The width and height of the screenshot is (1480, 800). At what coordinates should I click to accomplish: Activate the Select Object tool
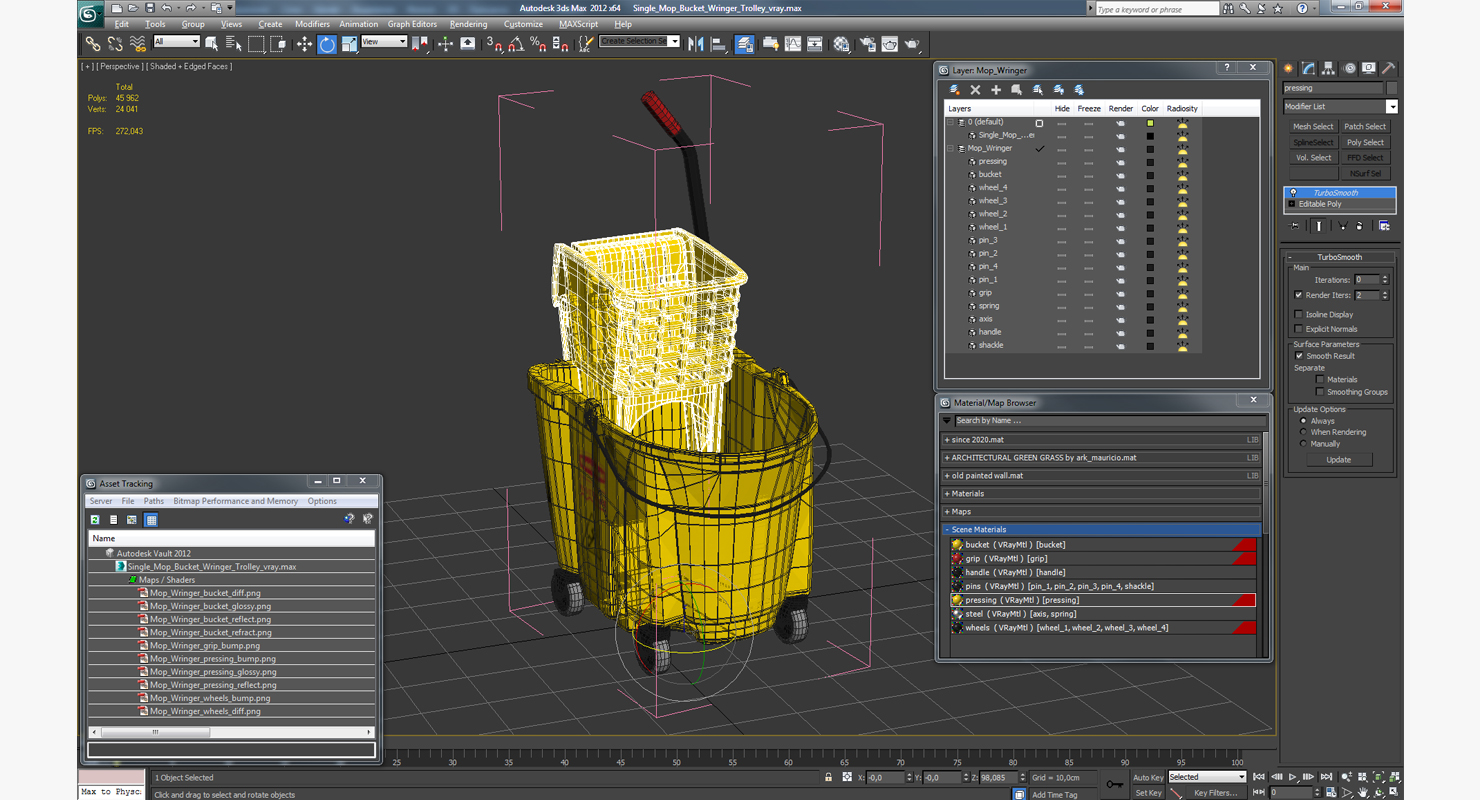tap(212, 44)
